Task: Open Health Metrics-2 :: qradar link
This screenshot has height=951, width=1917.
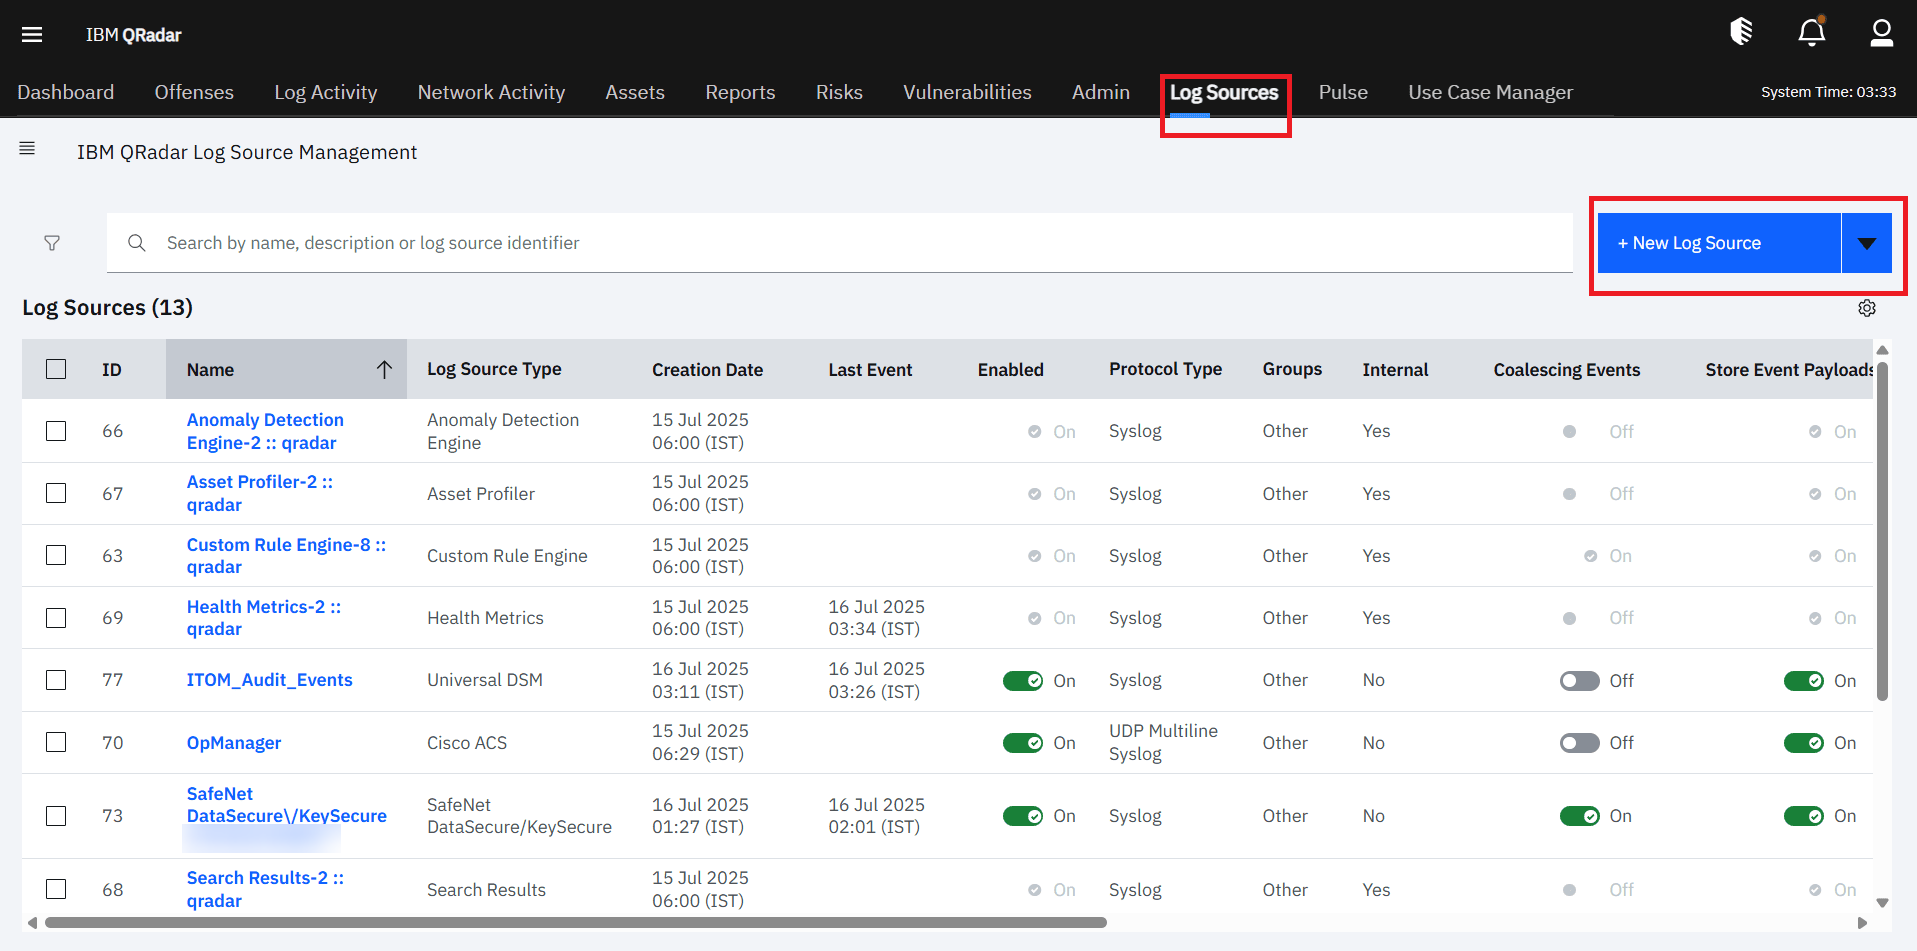Action: pyautogui.click(x=264, y=618)
